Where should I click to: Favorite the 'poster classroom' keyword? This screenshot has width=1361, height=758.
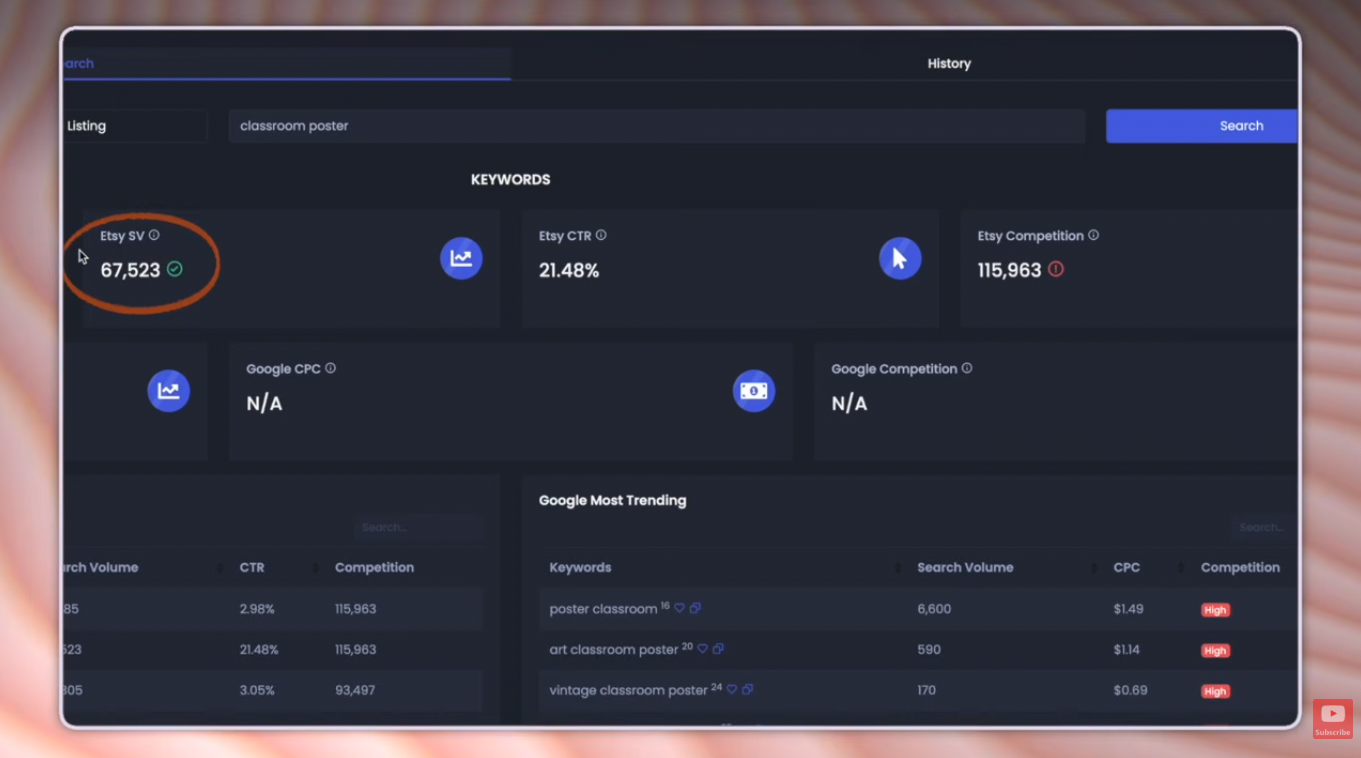click(x=679, y=608)
